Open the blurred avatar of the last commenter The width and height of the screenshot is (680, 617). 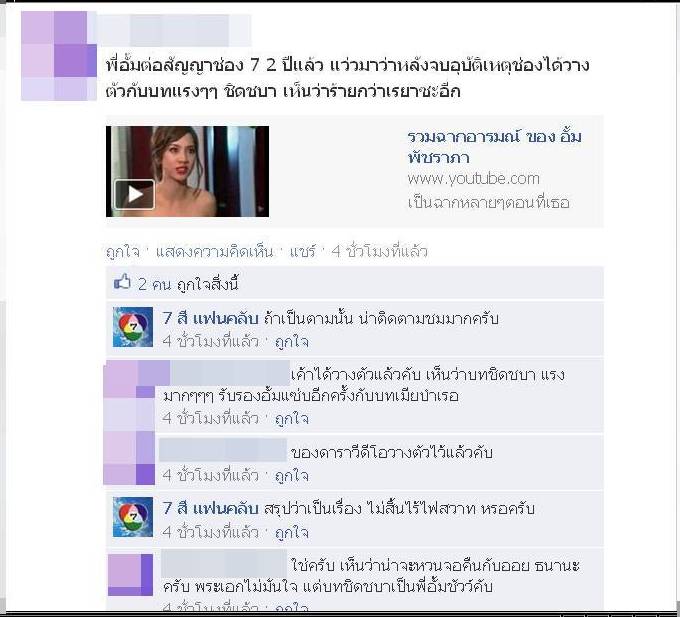pos(131,575)
